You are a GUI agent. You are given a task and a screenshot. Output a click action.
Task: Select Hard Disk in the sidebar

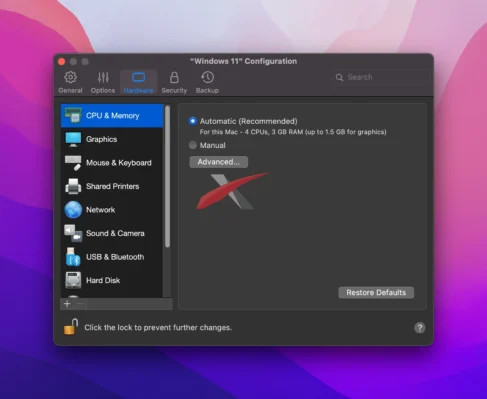112,280
